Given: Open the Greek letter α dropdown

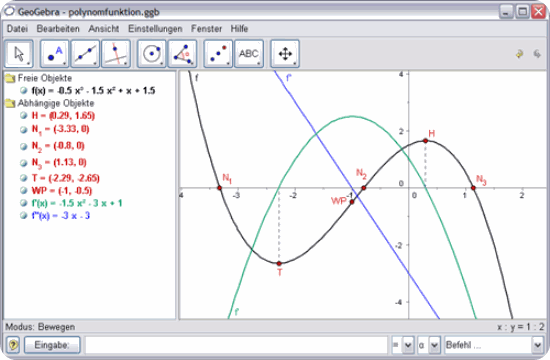Looking at the screenshot, I should [434, 345].
